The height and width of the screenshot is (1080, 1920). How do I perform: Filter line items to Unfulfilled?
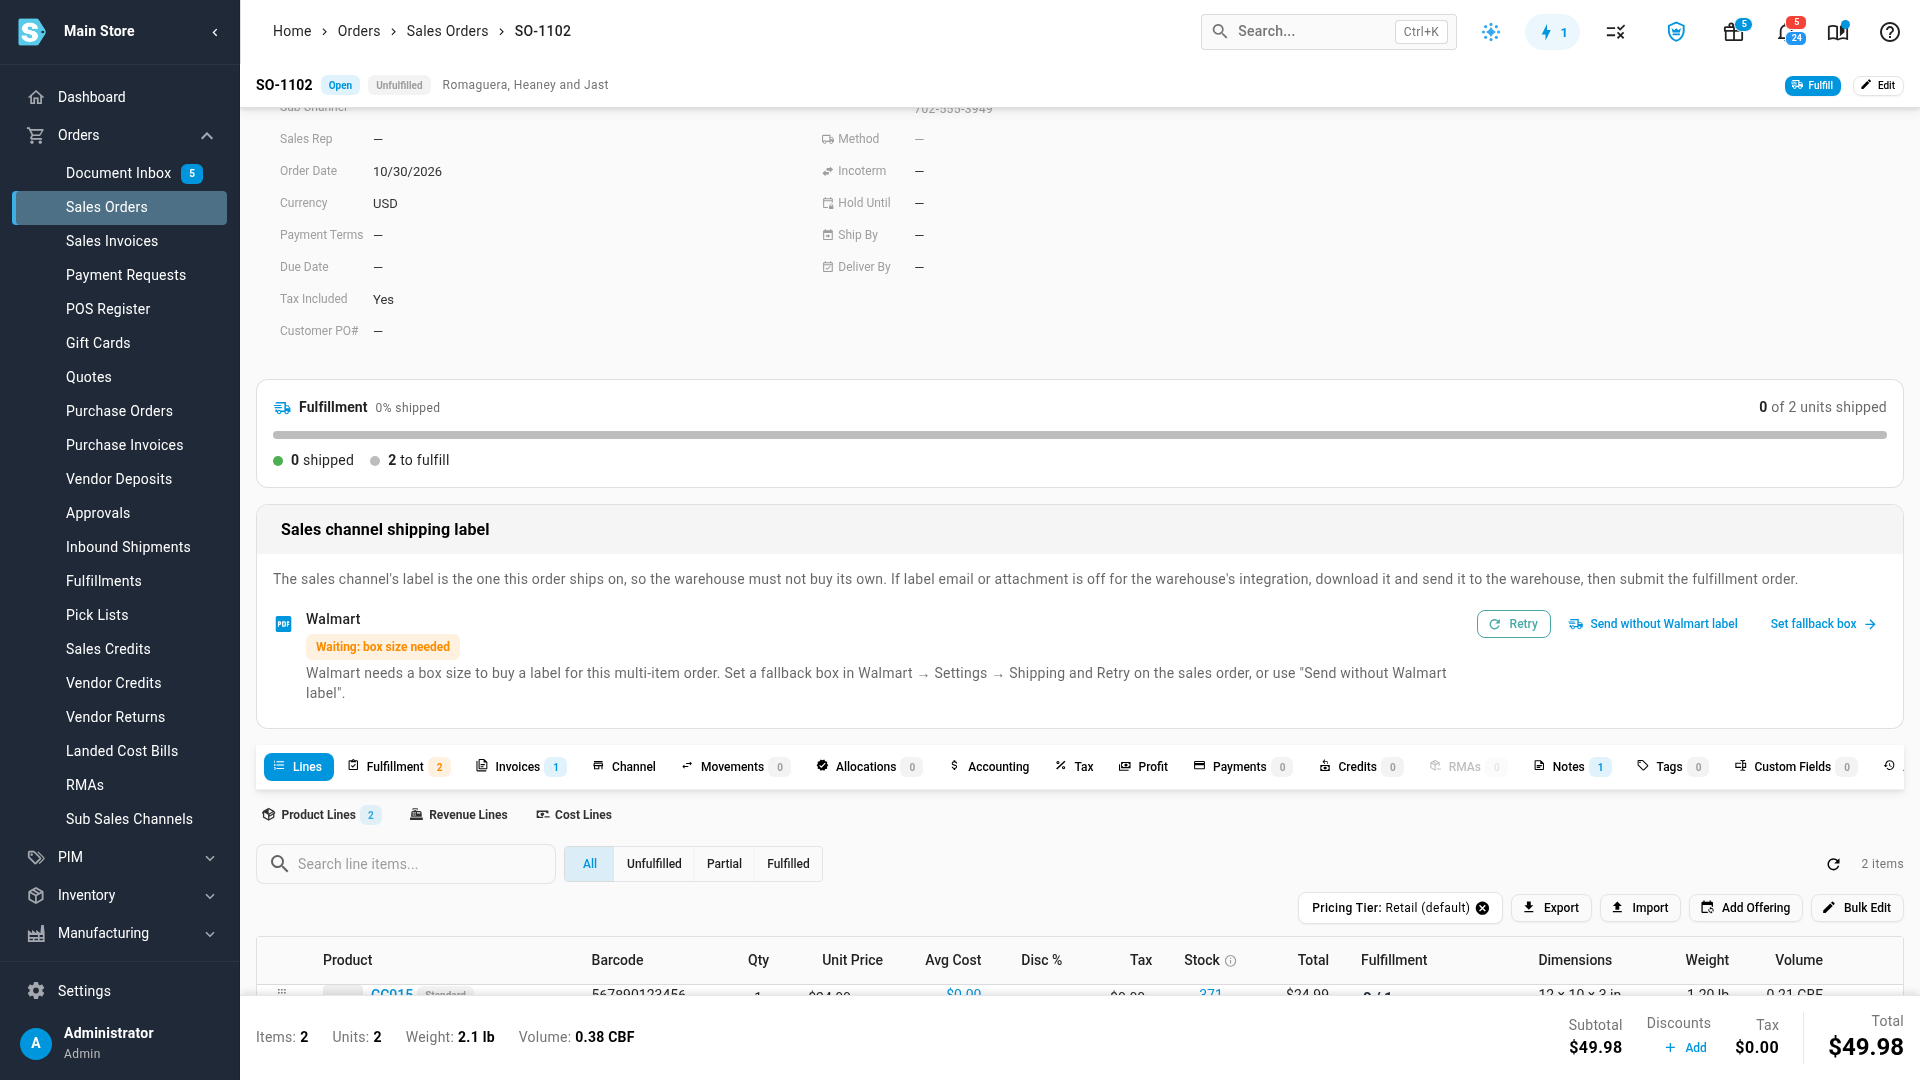click(x=654, y=864)
